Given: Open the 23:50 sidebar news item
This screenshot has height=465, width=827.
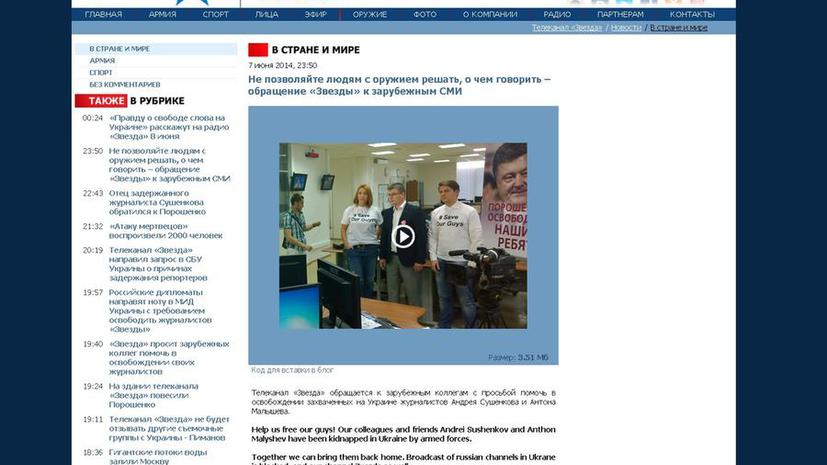Looking at the screenshot, I should point(169,165).
